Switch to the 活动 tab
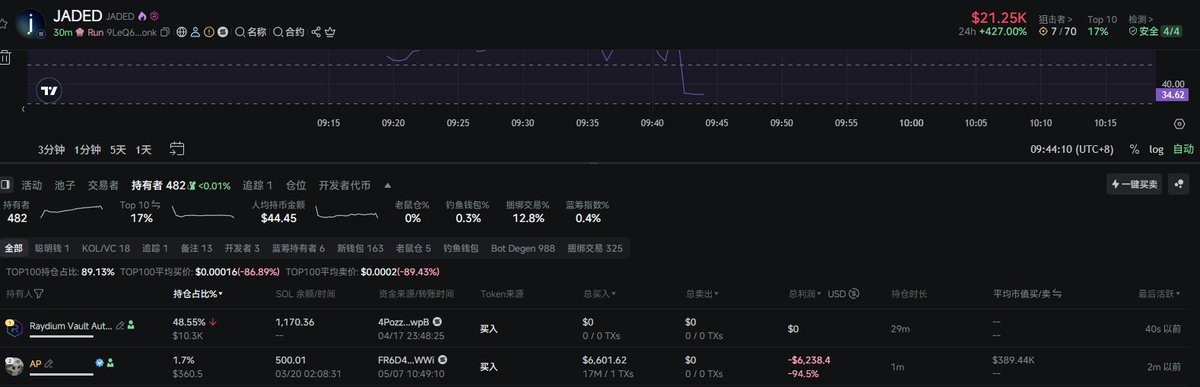Screen dimensions: 1200x387 pos(32,185)
